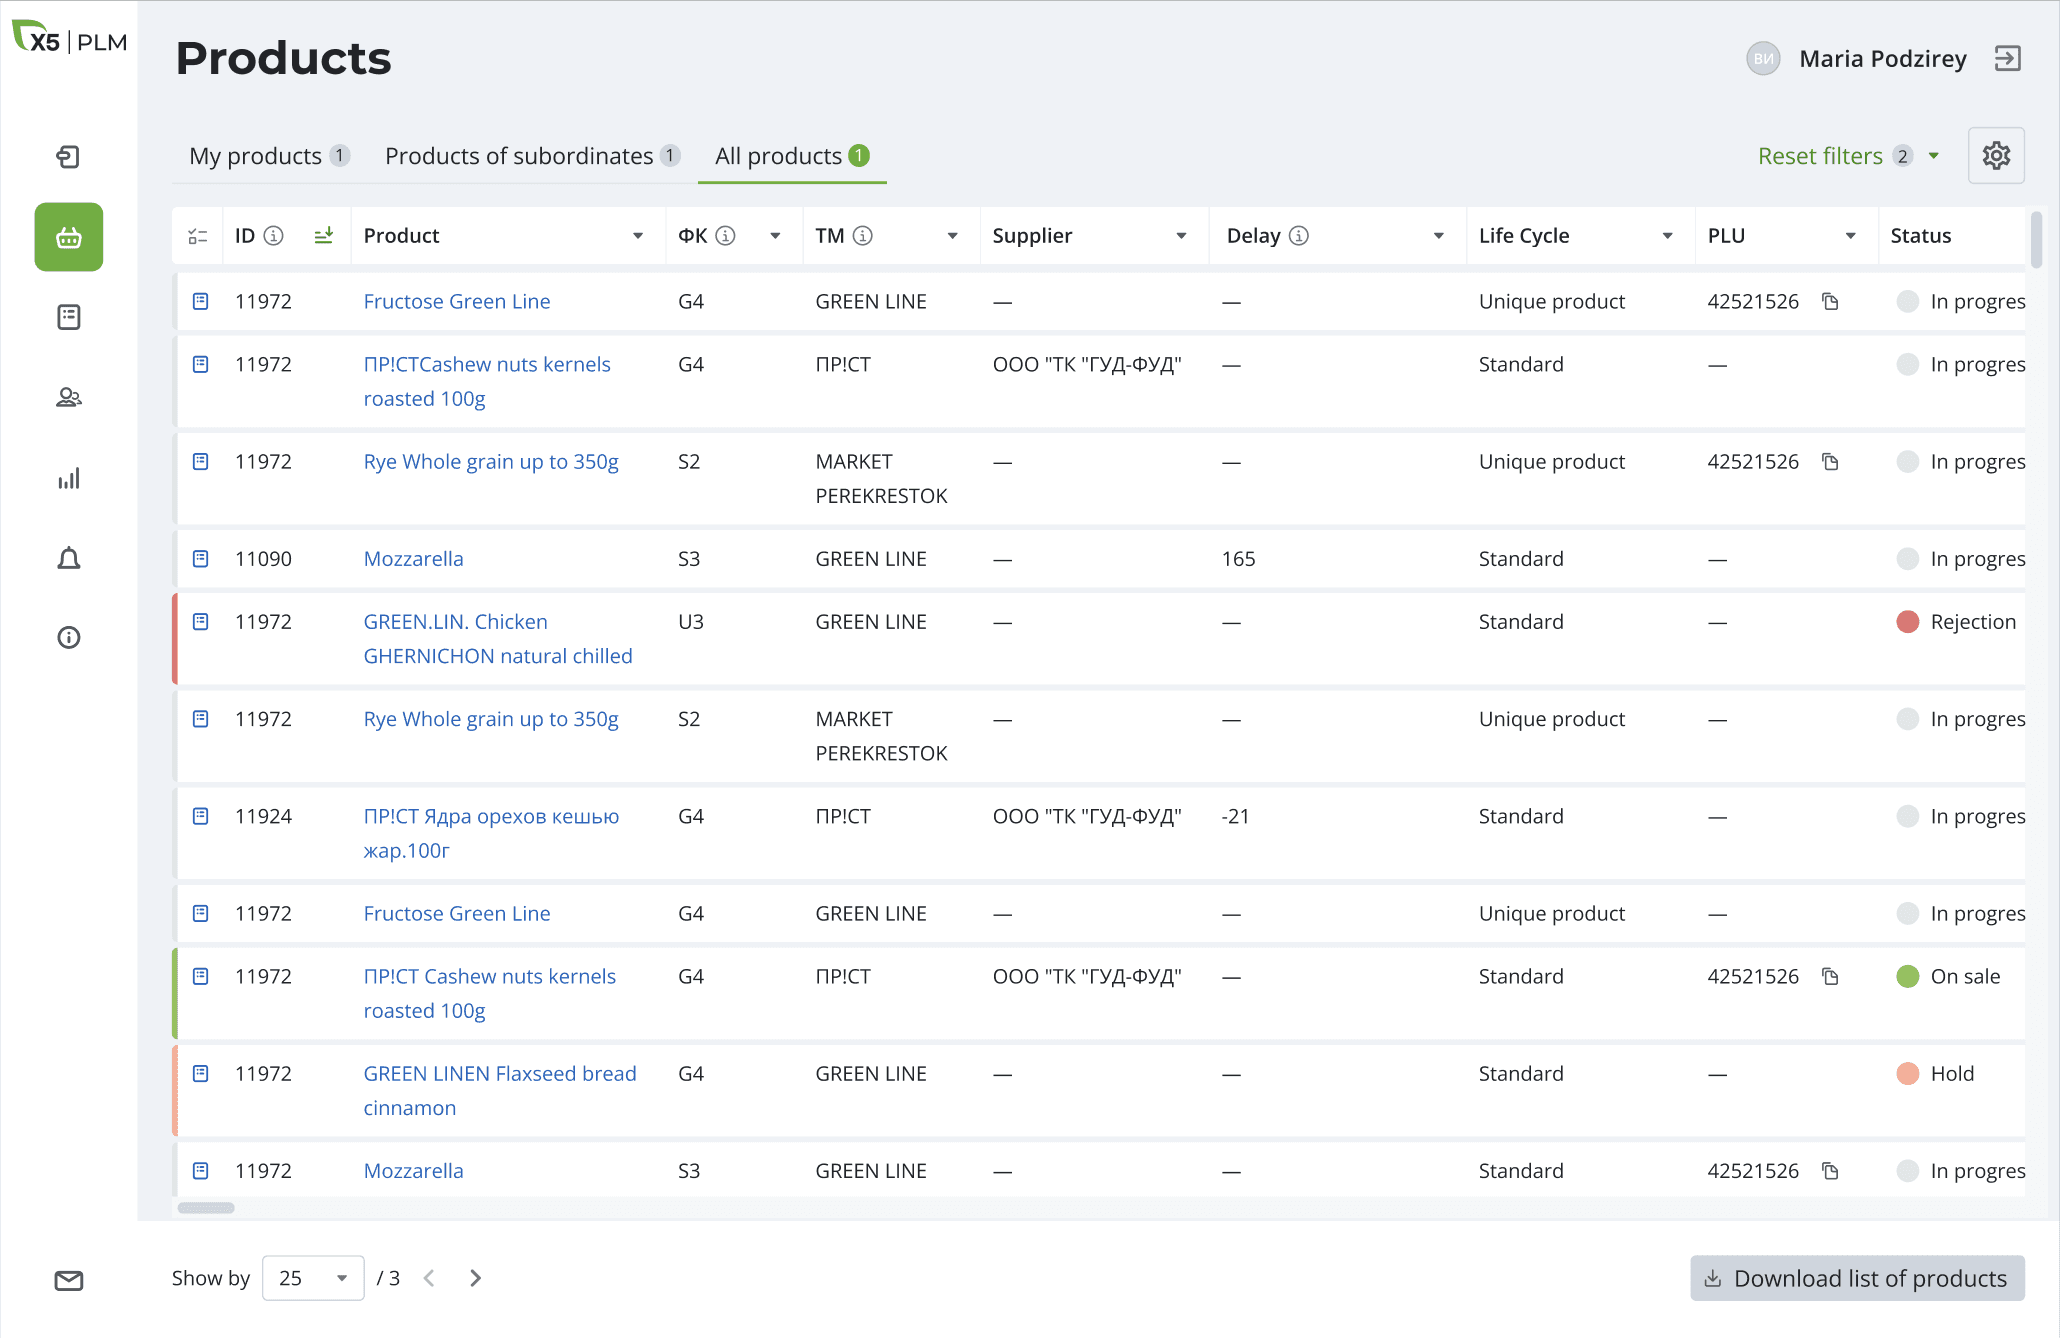Open the products basket sidebar icon
This screenshot has height=1338, width=2060.
click(x=69, y=237)
